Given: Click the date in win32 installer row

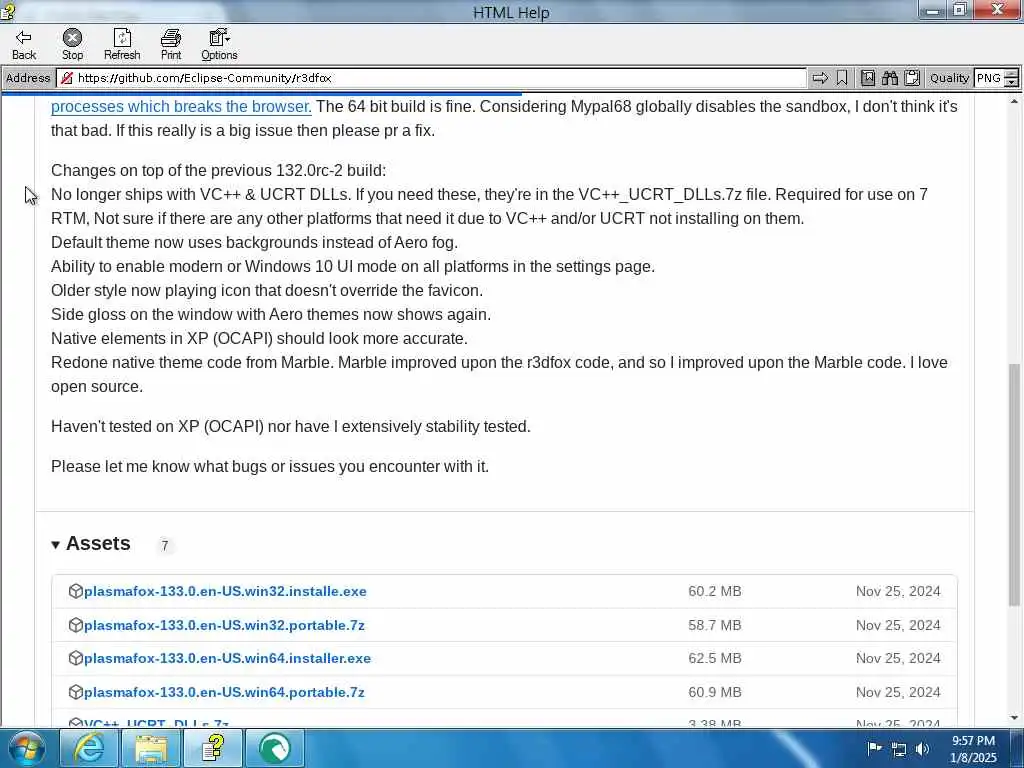Looking at the screenshot, I should (x=898, y=591).
